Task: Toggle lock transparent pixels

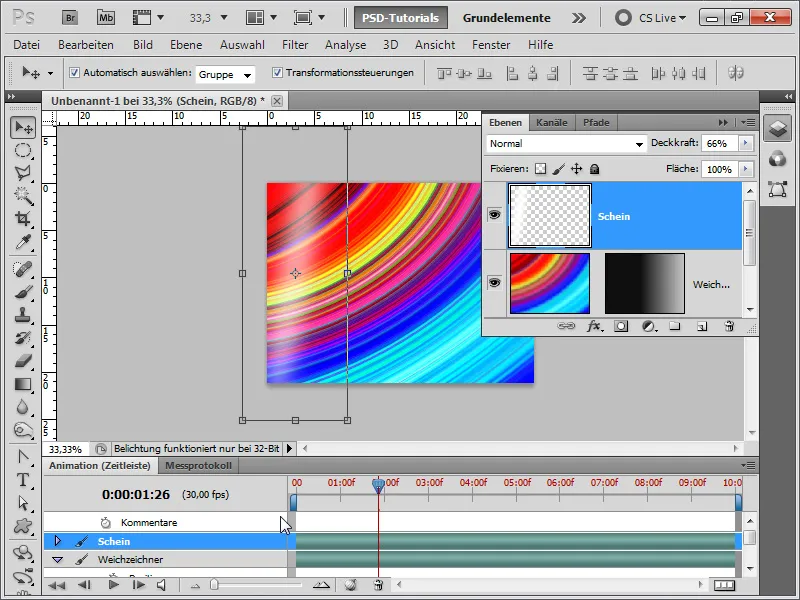Action: pos(540,169)
